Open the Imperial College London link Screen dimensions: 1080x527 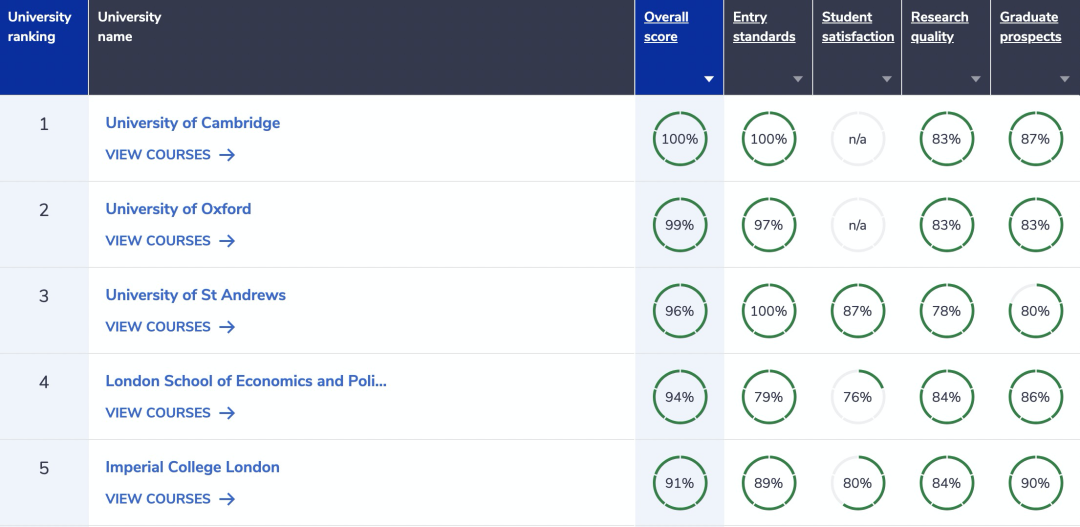(193, 467)
